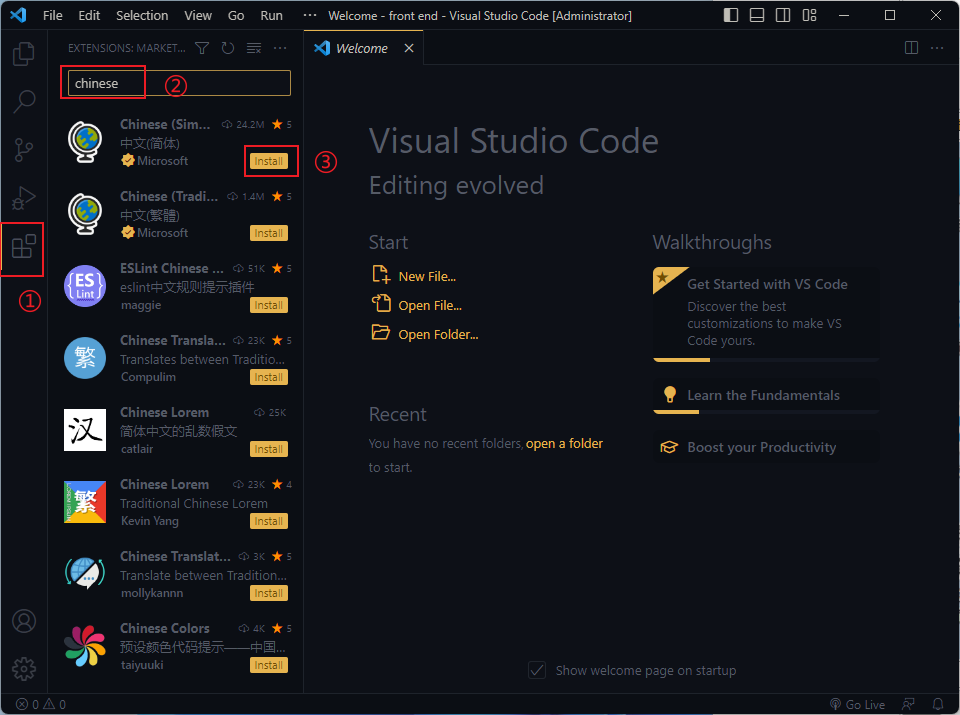Open the Source Control view
This screenshot has width=960, height=715.
coord(24,149)
